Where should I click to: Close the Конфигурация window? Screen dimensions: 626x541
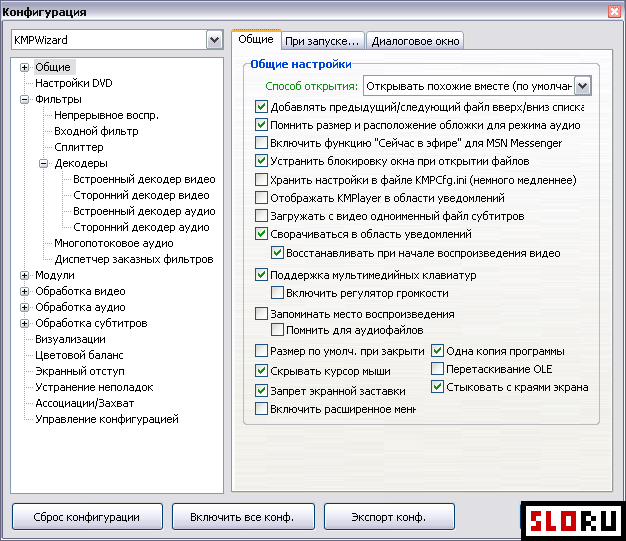(x=614, y=11)
